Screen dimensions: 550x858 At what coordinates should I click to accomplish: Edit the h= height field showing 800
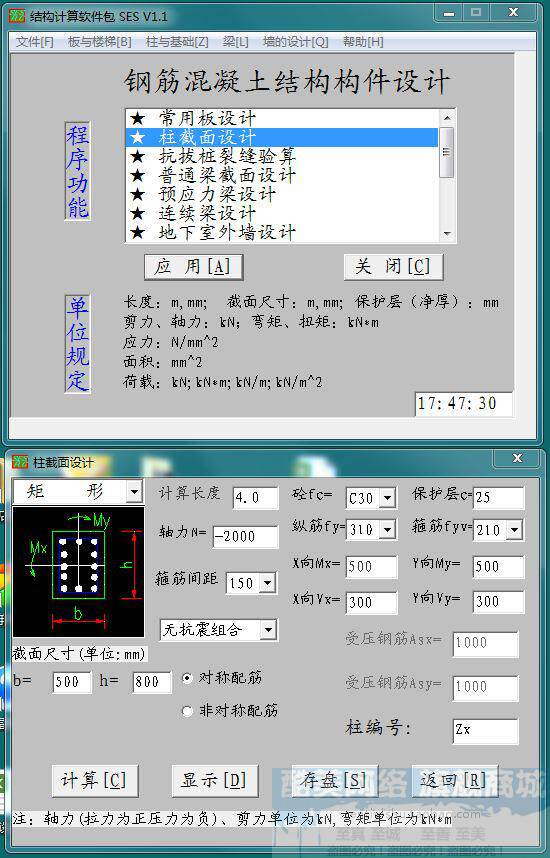click(152, 682)
